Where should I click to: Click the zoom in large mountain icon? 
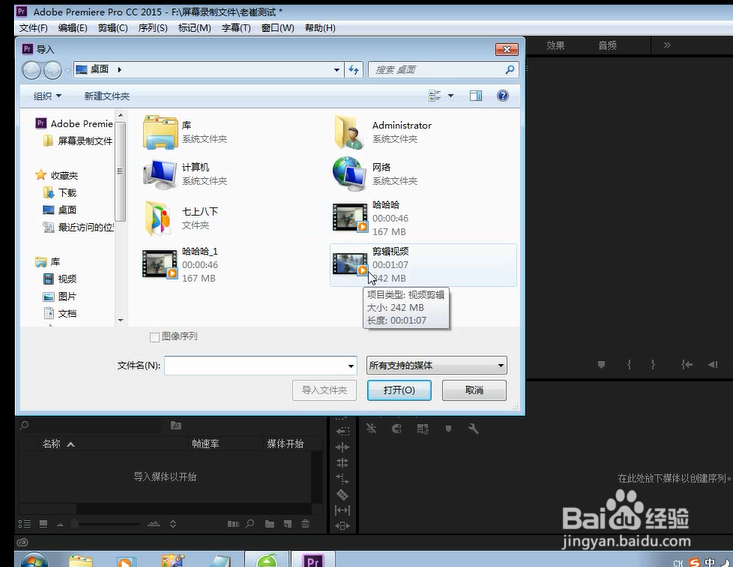(x=154, y=524)
